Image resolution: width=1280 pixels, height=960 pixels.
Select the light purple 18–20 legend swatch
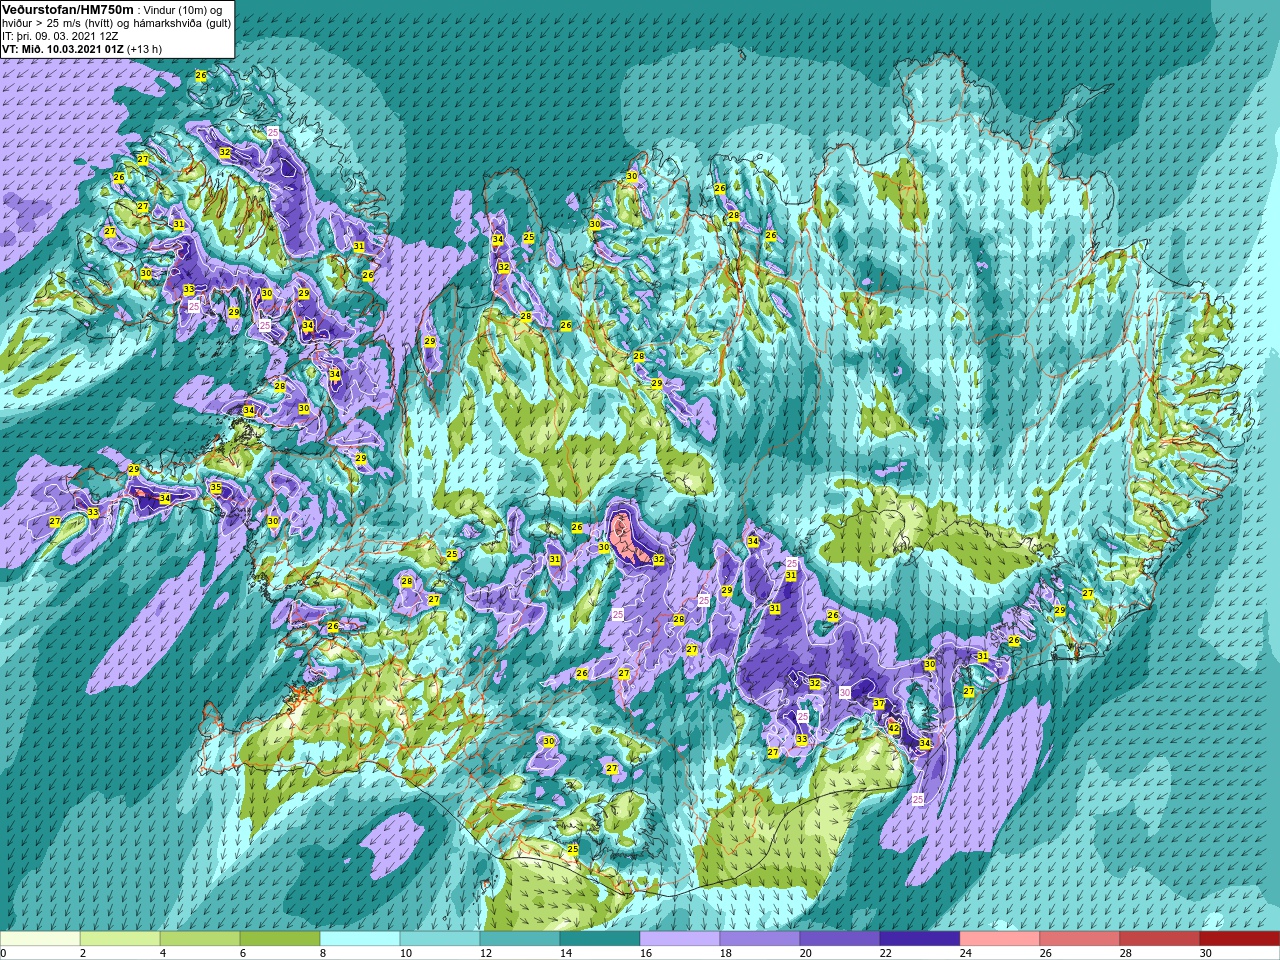760,939
